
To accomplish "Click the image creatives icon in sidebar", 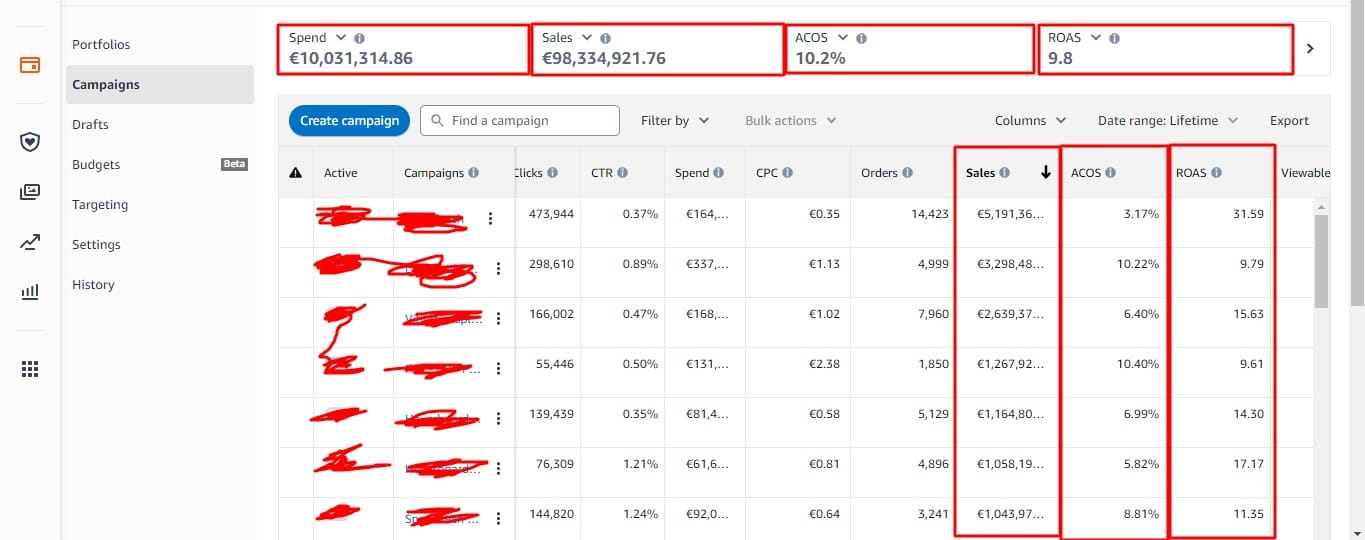I will [x=30, y=191].
